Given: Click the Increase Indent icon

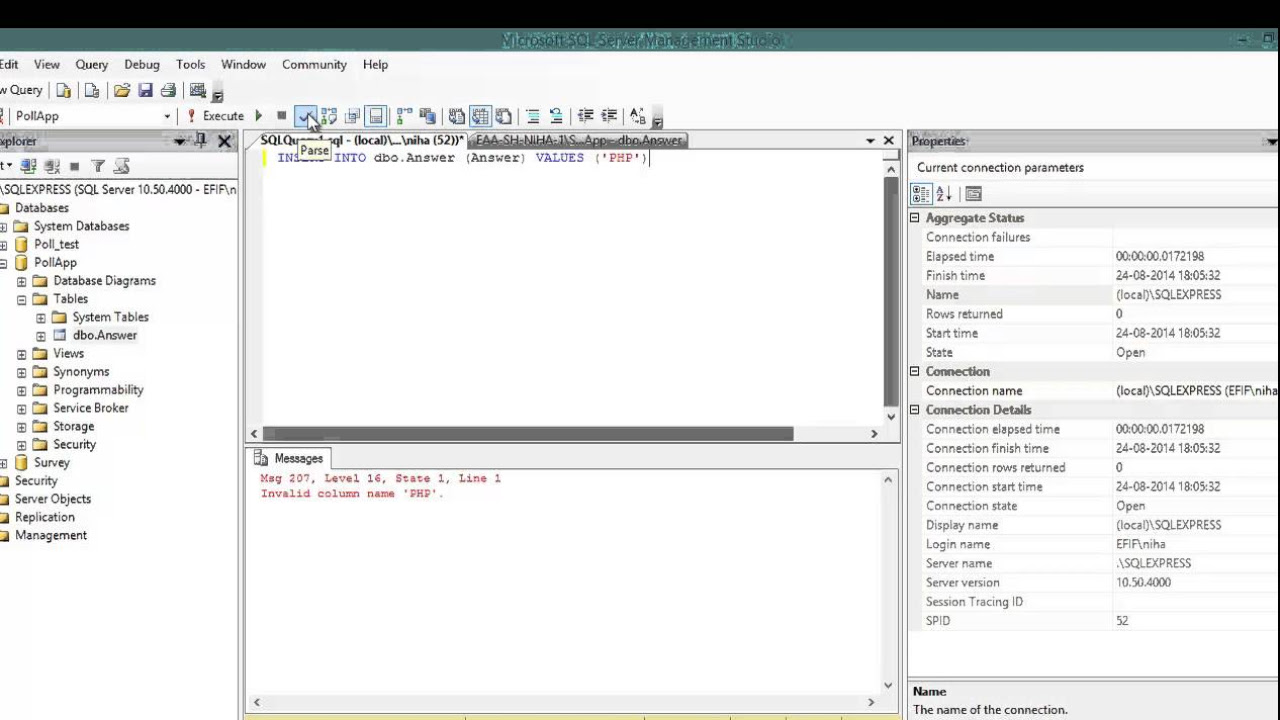Looking at the screenshot, I should pos(609,116).
